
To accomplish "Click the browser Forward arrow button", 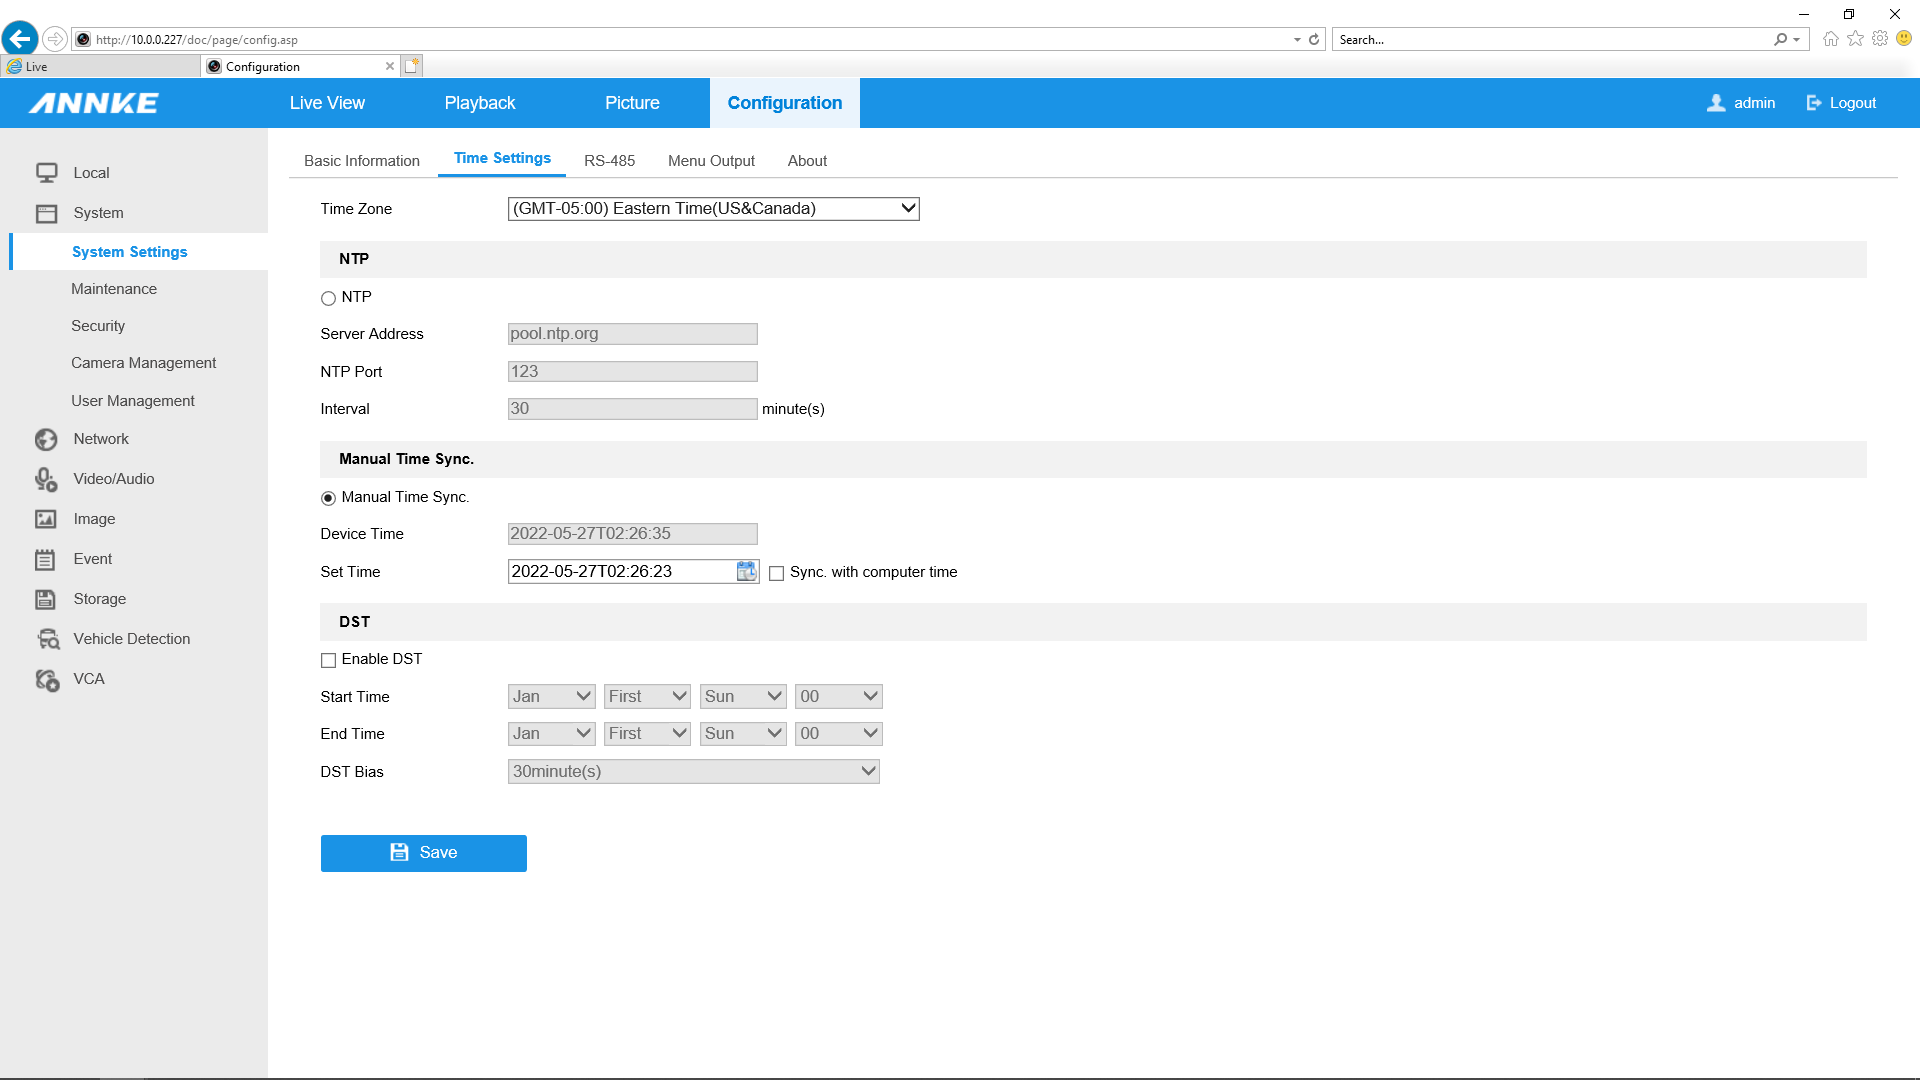I will tap(55, 39).
